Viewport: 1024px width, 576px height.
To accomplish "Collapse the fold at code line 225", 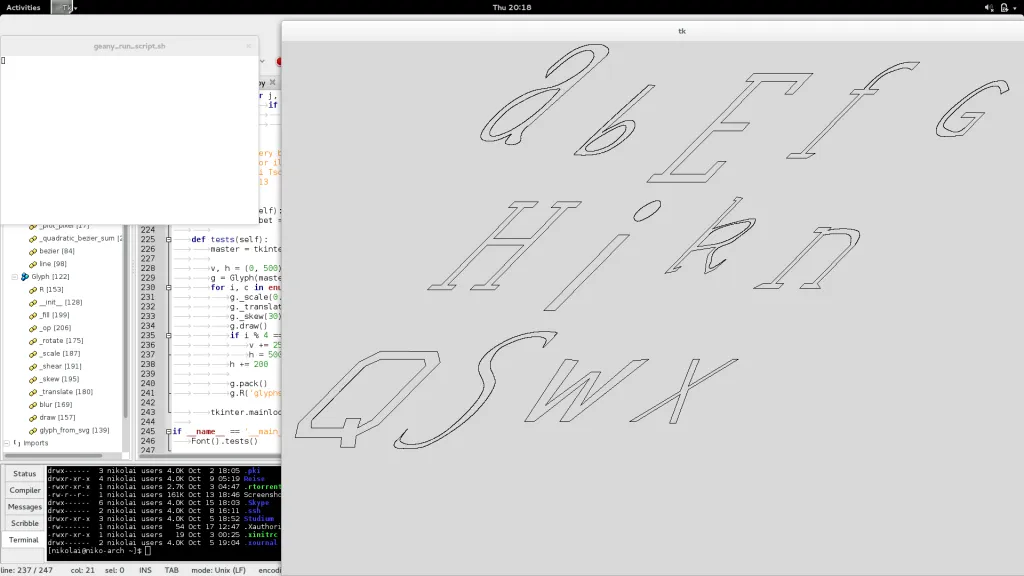I will [168, 240].
